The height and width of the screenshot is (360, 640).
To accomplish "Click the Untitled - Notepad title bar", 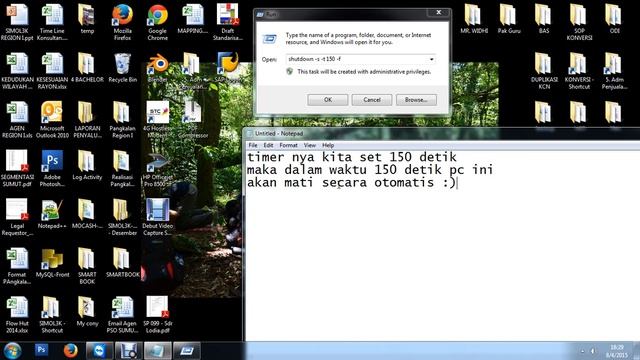I will 442,133.
